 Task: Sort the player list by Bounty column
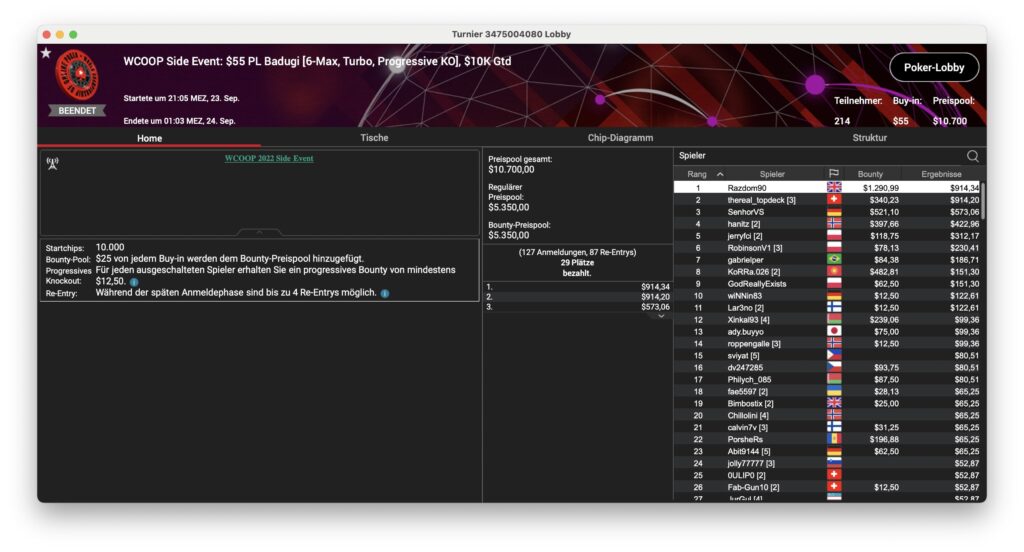pyautogui.click(x=870, y=174)
